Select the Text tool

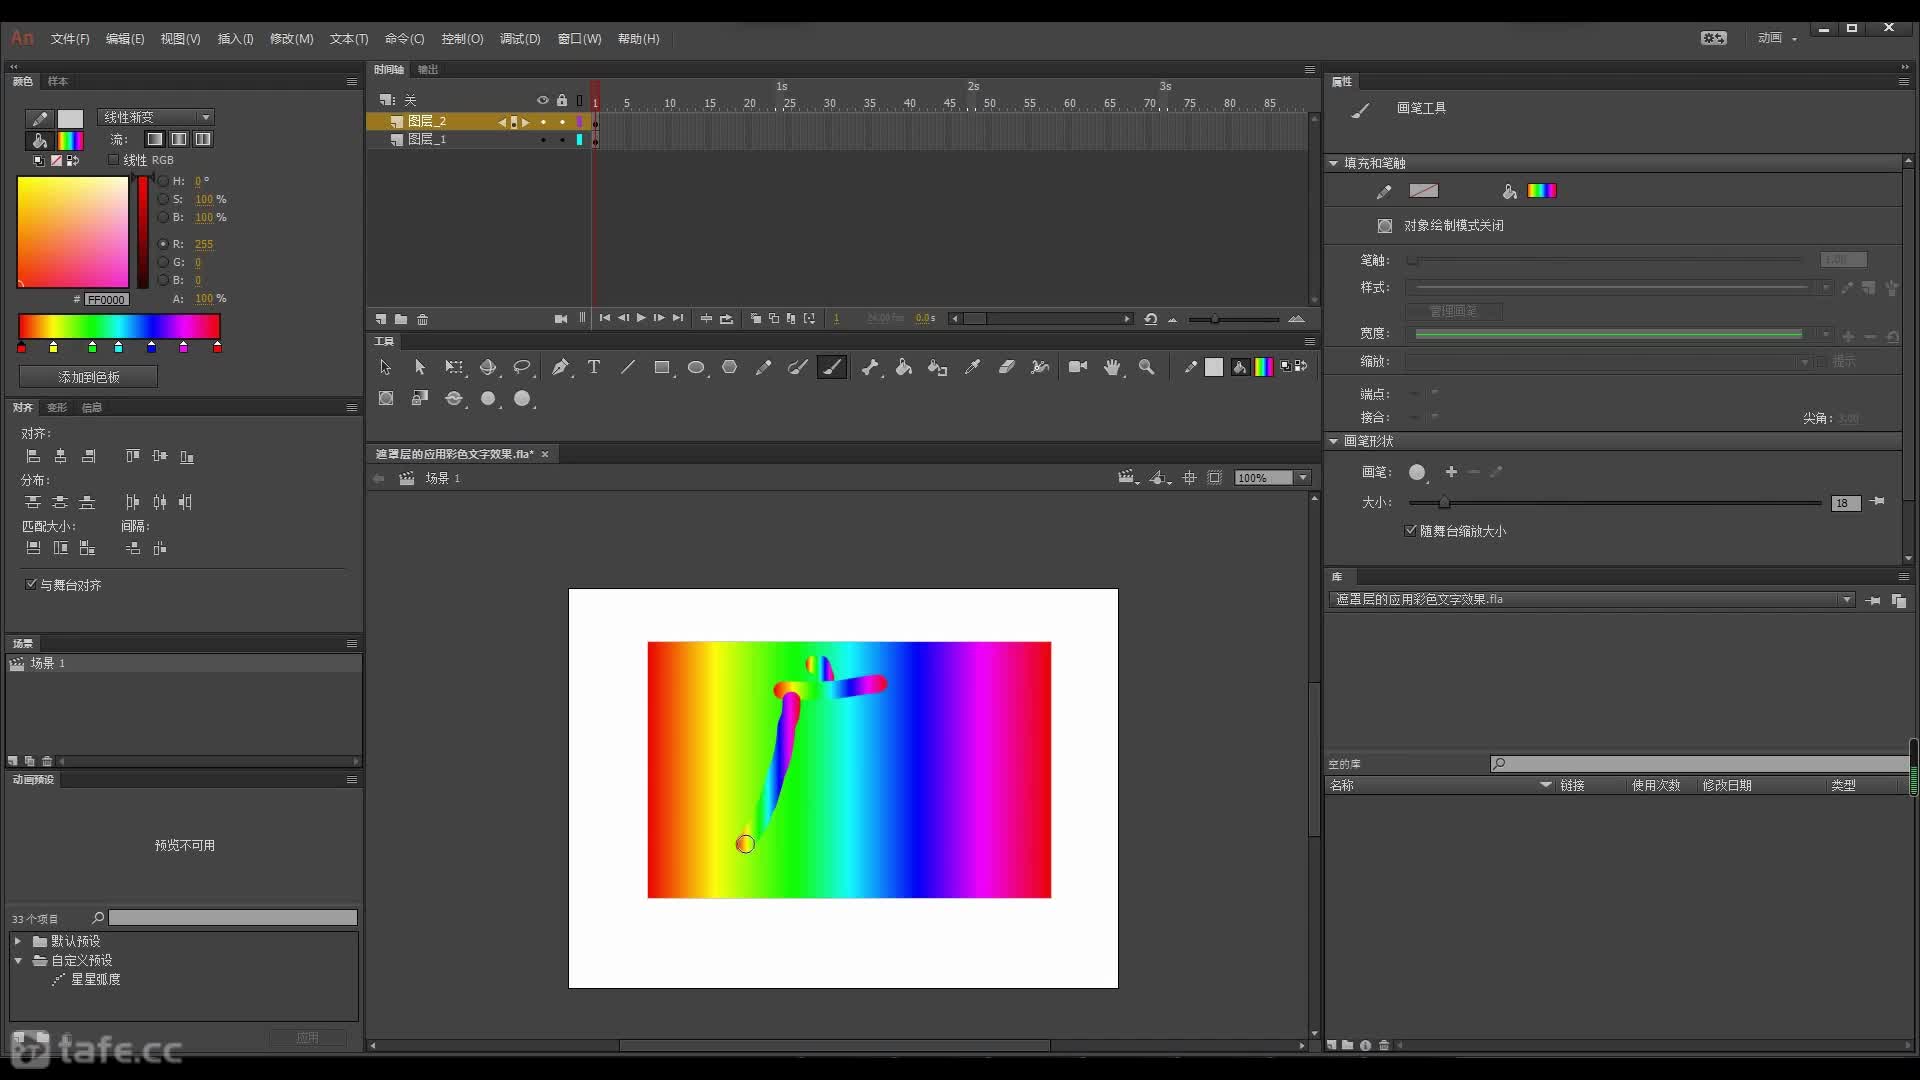pos(594,368)
